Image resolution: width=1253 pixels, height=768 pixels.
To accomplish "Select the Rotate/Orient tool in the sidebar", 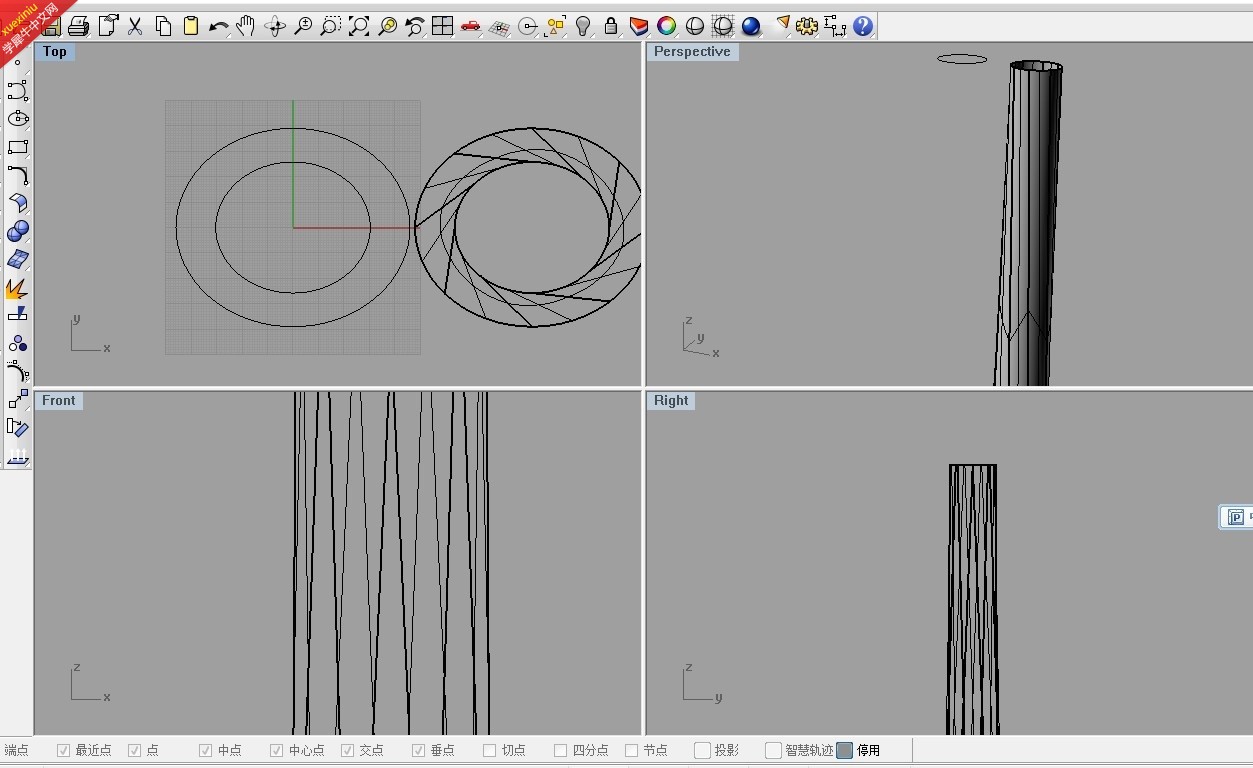I will click(17, 427).
